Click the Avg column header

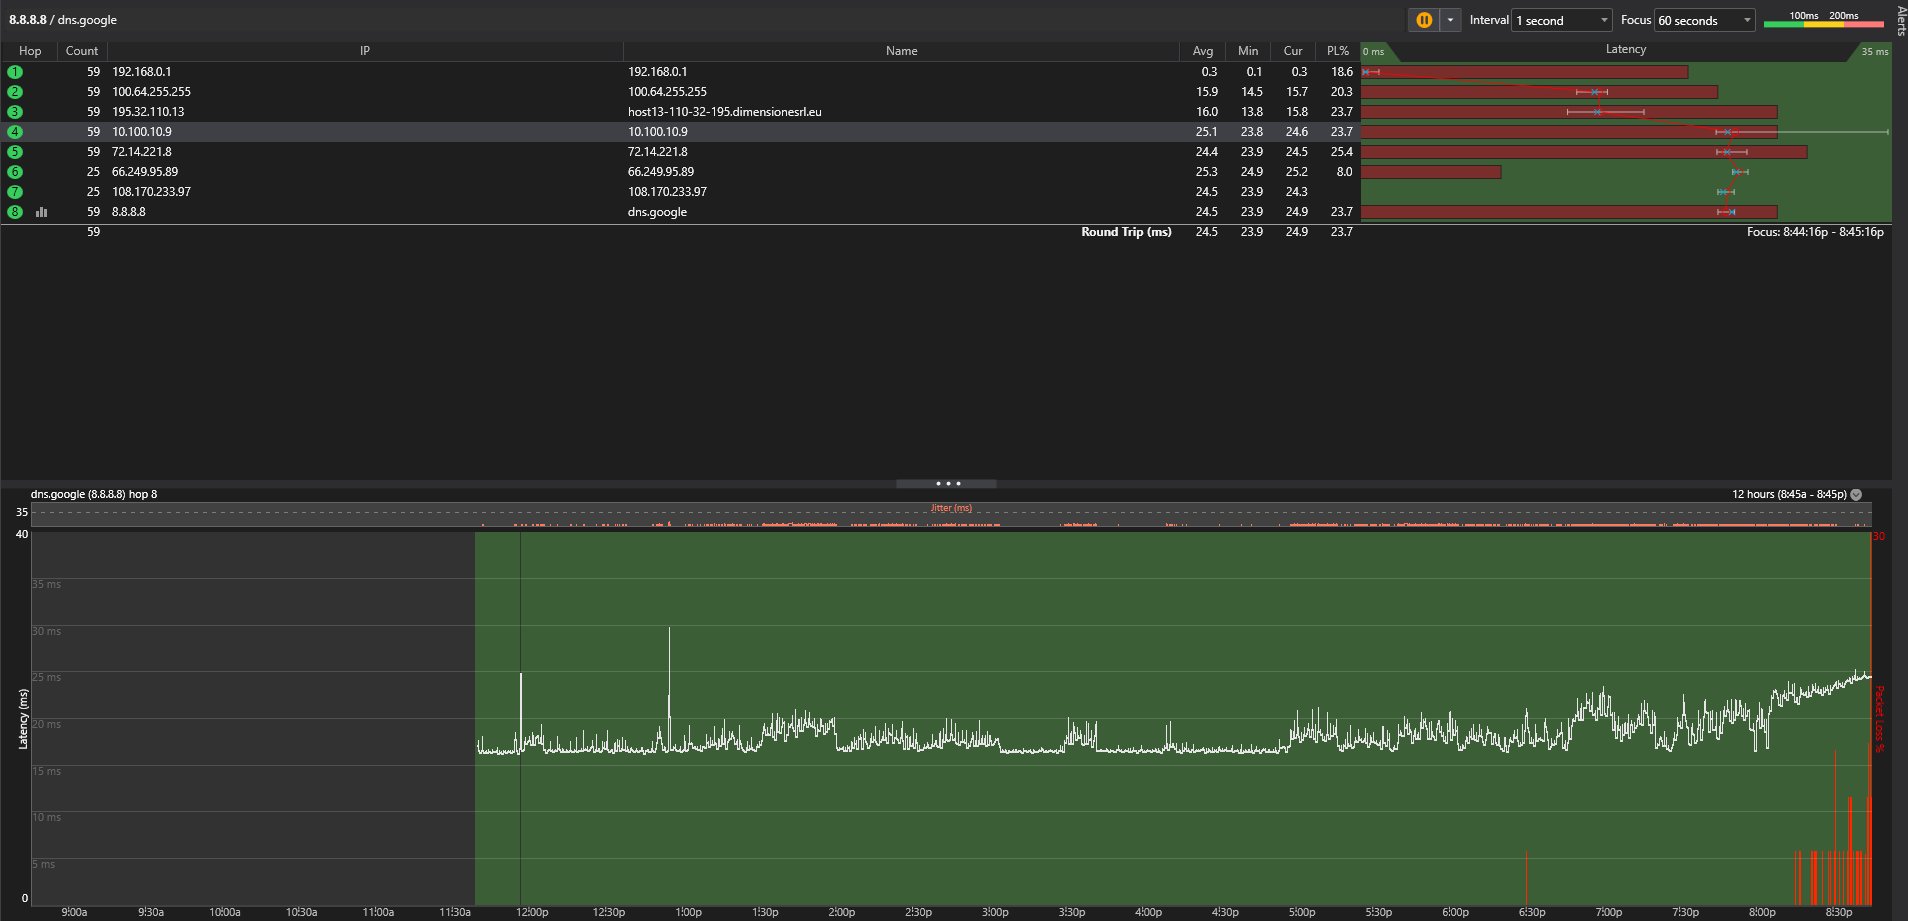point(1202,51)
